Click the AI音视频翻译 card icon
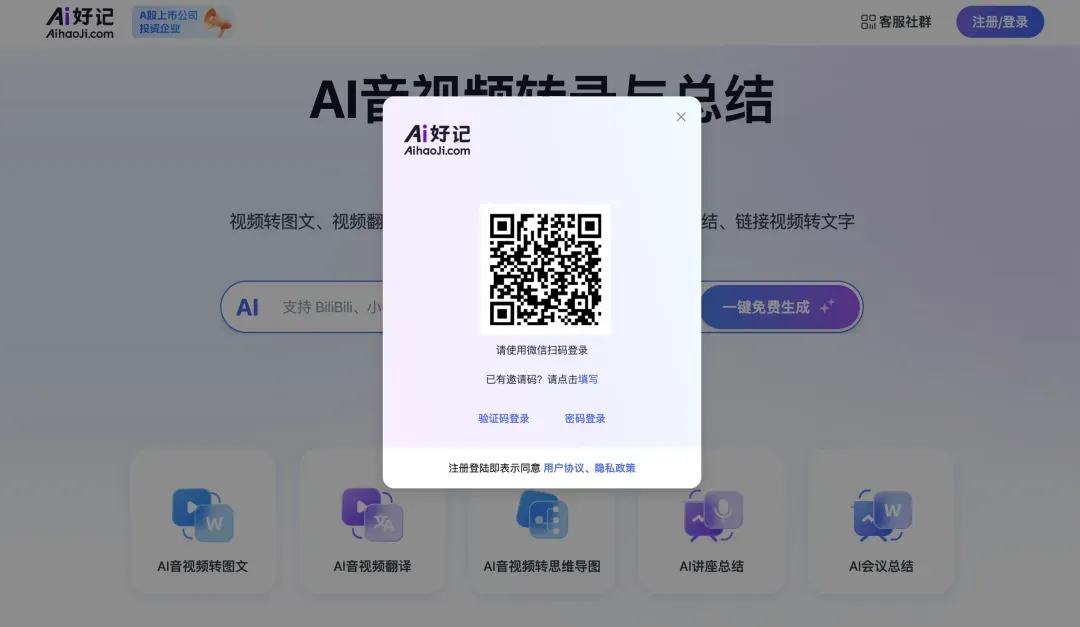The width and height of the screenshot is (1080, 627). coord(372,515)
